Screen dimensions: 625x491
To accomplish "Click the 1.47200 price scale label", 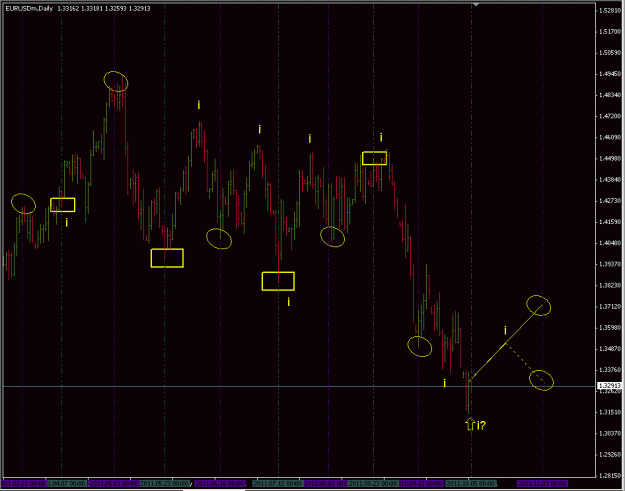I will 610,116.
